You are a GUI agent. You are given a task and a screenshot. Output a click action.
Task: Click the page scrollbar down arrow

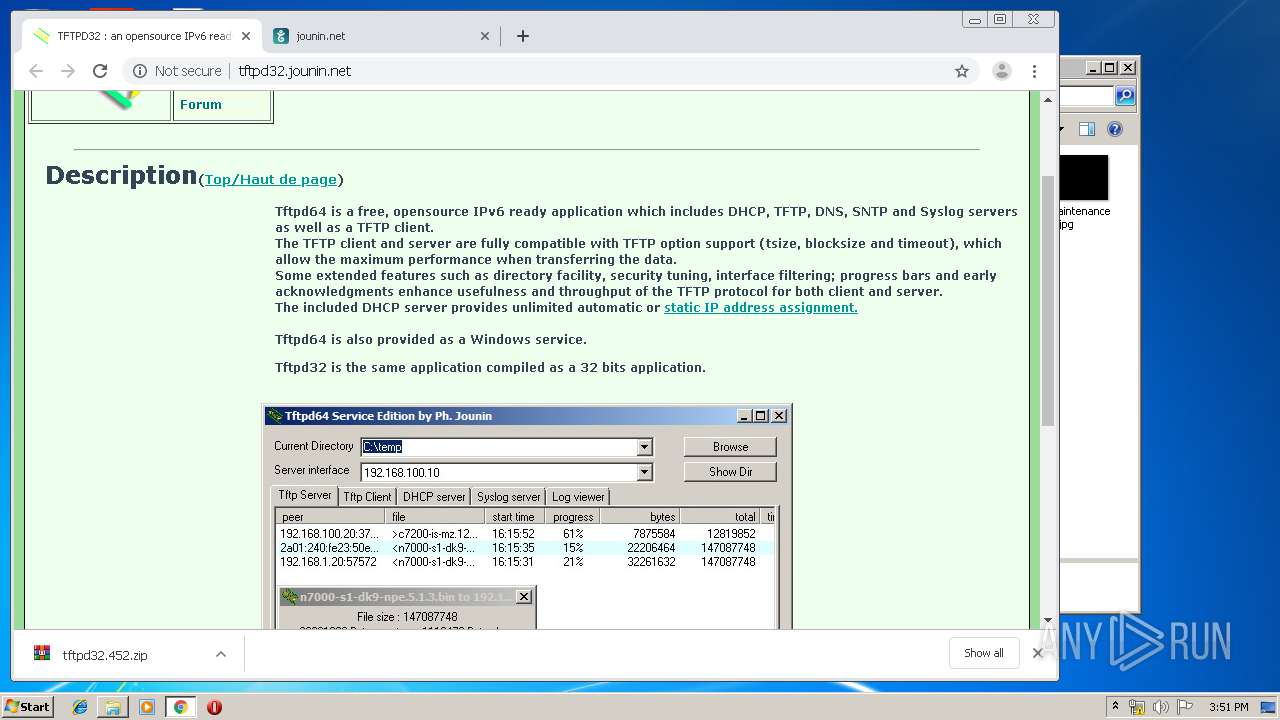tap(1048, 620)
